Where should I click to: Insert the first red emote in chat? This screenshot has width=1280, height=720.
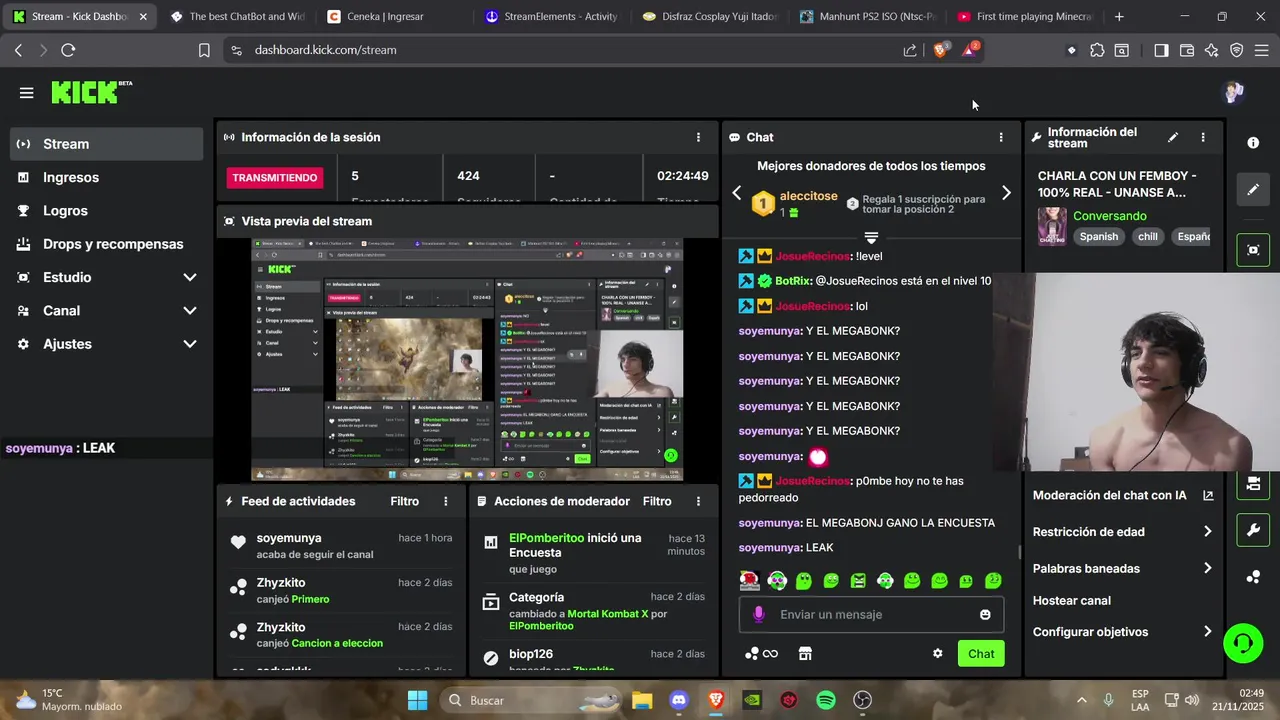(749, 580)
